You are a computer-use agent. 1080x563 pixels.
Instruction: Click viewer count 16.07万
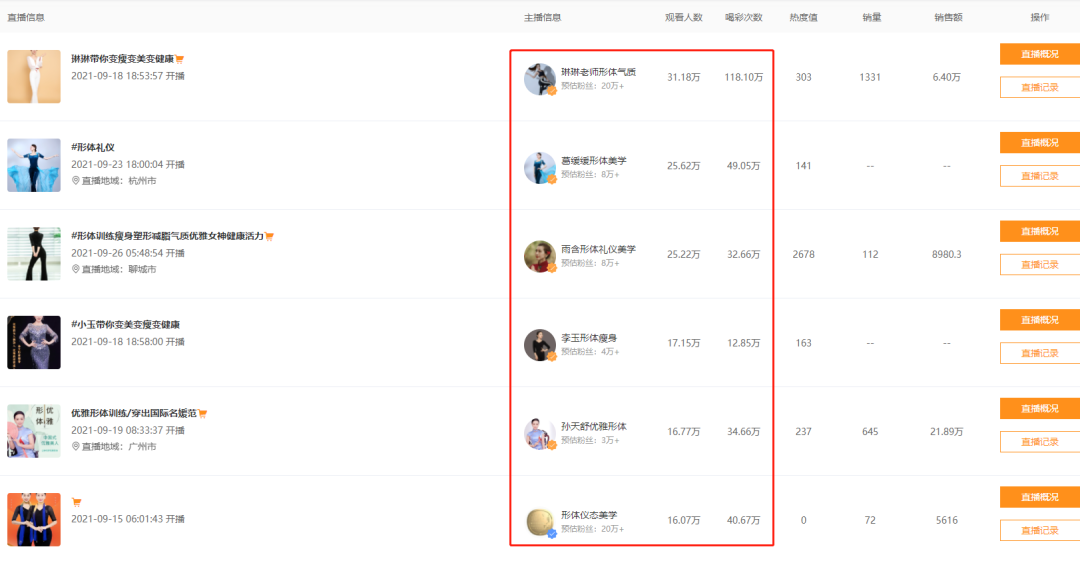pos(683,520)
